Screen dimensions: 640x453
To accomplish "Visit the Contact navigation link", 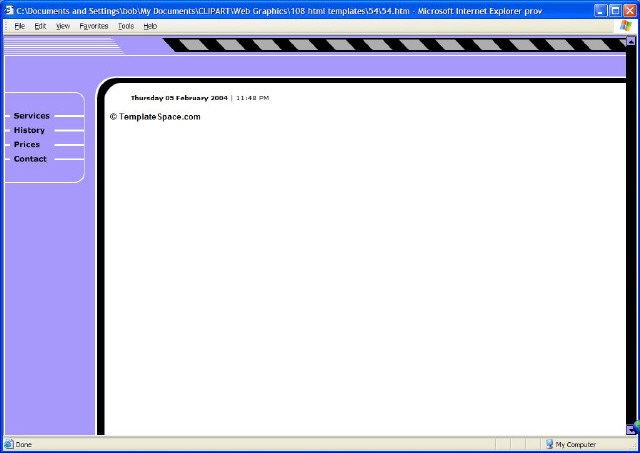I will pos(30,159).
